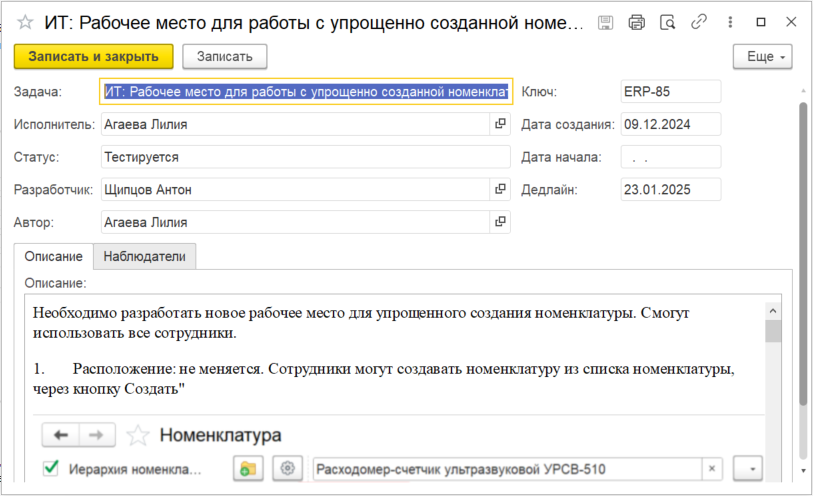Click the Номенклатура heading in embedded image
Image resolution: width=813 pixels, height=496 pixels.
(x=220, y=435)
